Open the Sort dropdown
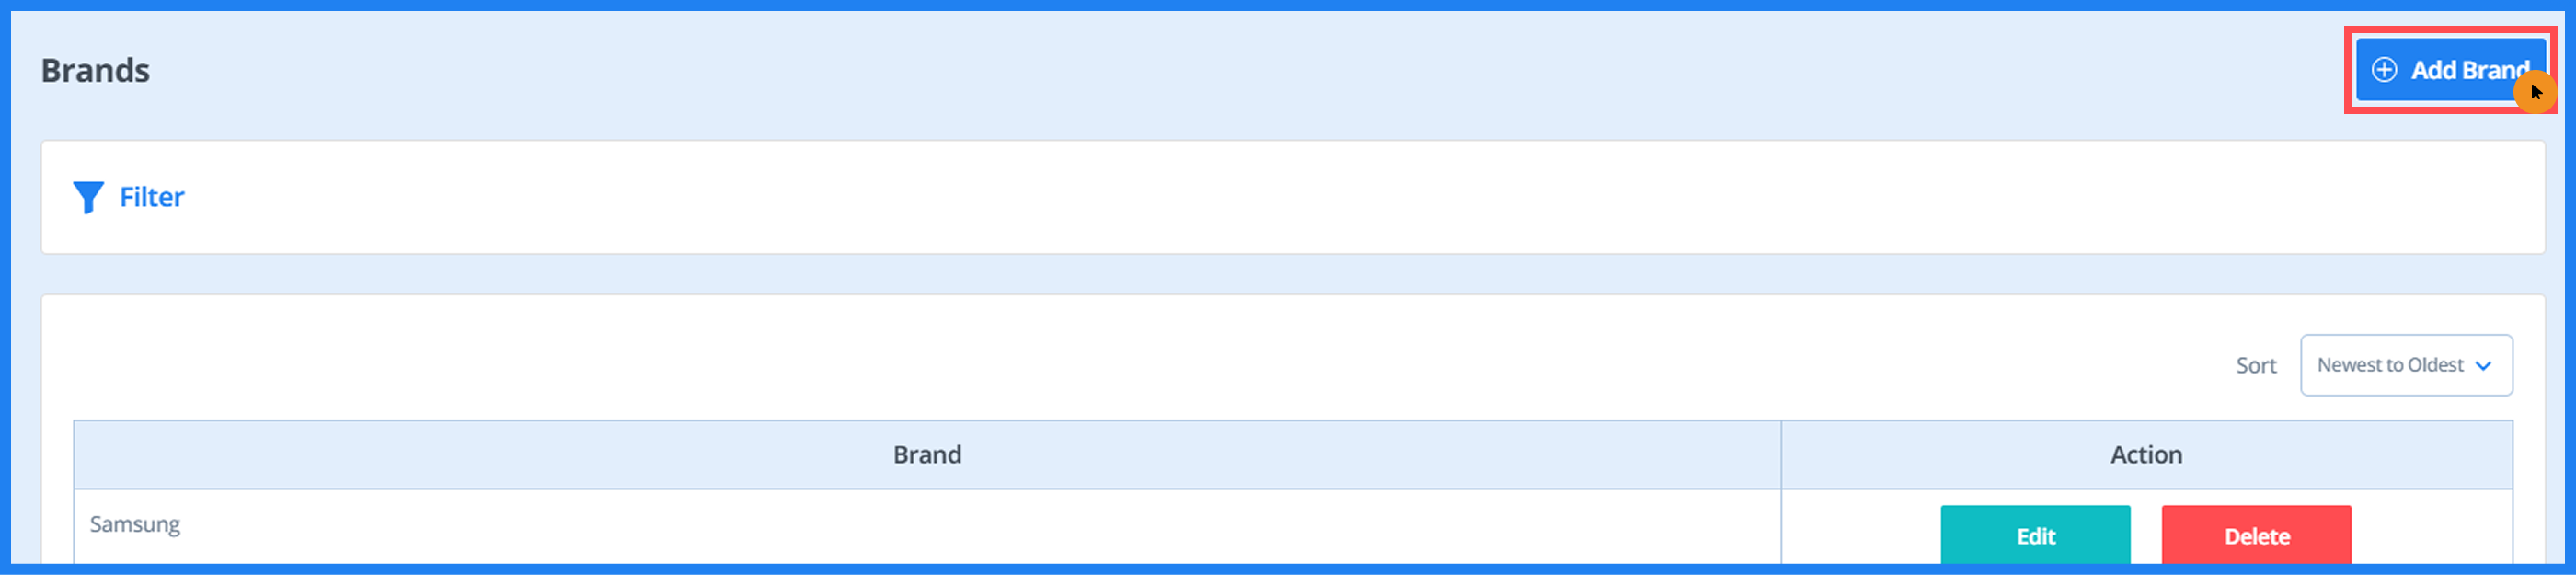Image resolution: width=2576 pixels, height=575 pixels. coord(2405,365)
